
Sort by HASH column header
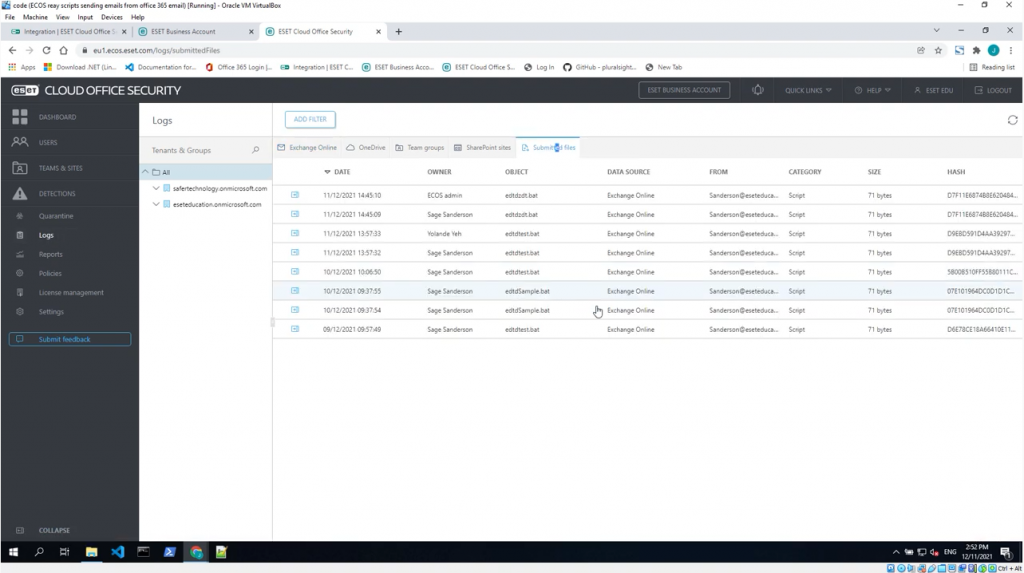[955, 172]
